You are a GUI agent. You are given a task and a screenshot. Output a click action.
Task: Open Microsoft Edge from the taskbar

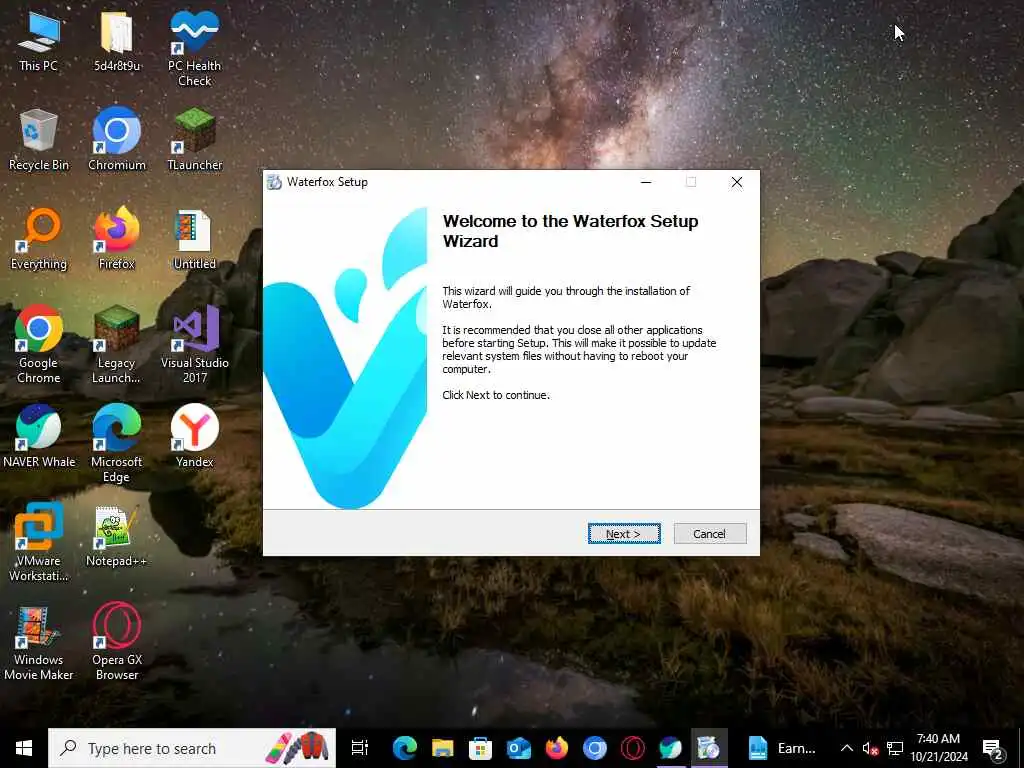coord(404,748)
